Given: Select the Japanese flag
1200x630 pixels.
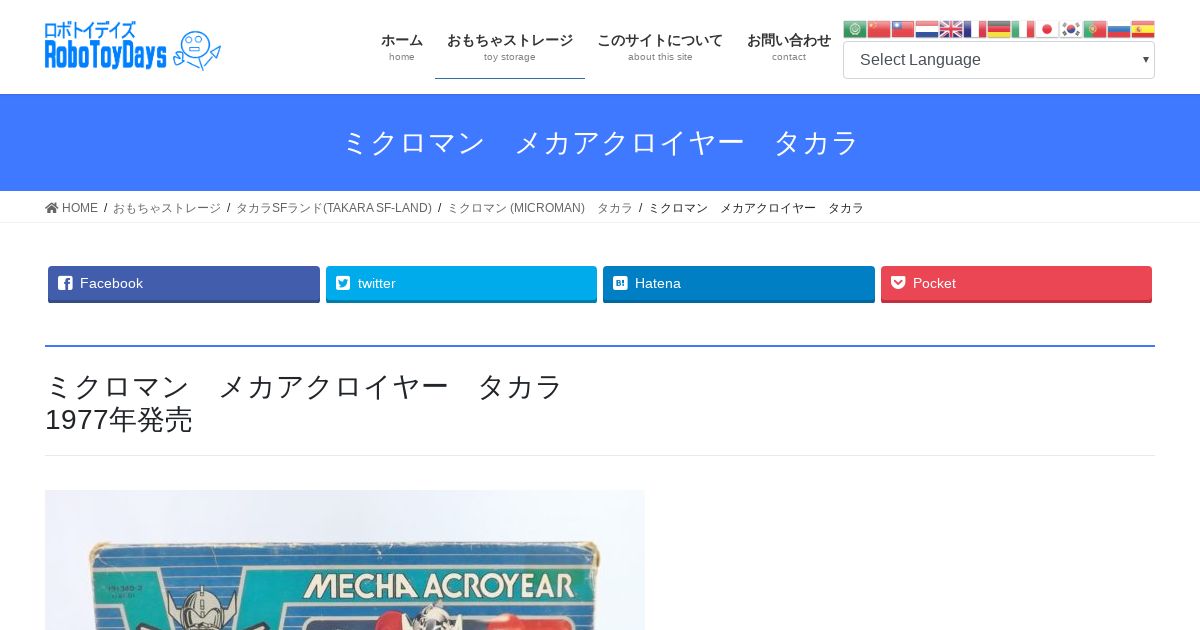Looking at the screenshot, I should tap(1047, 29).
